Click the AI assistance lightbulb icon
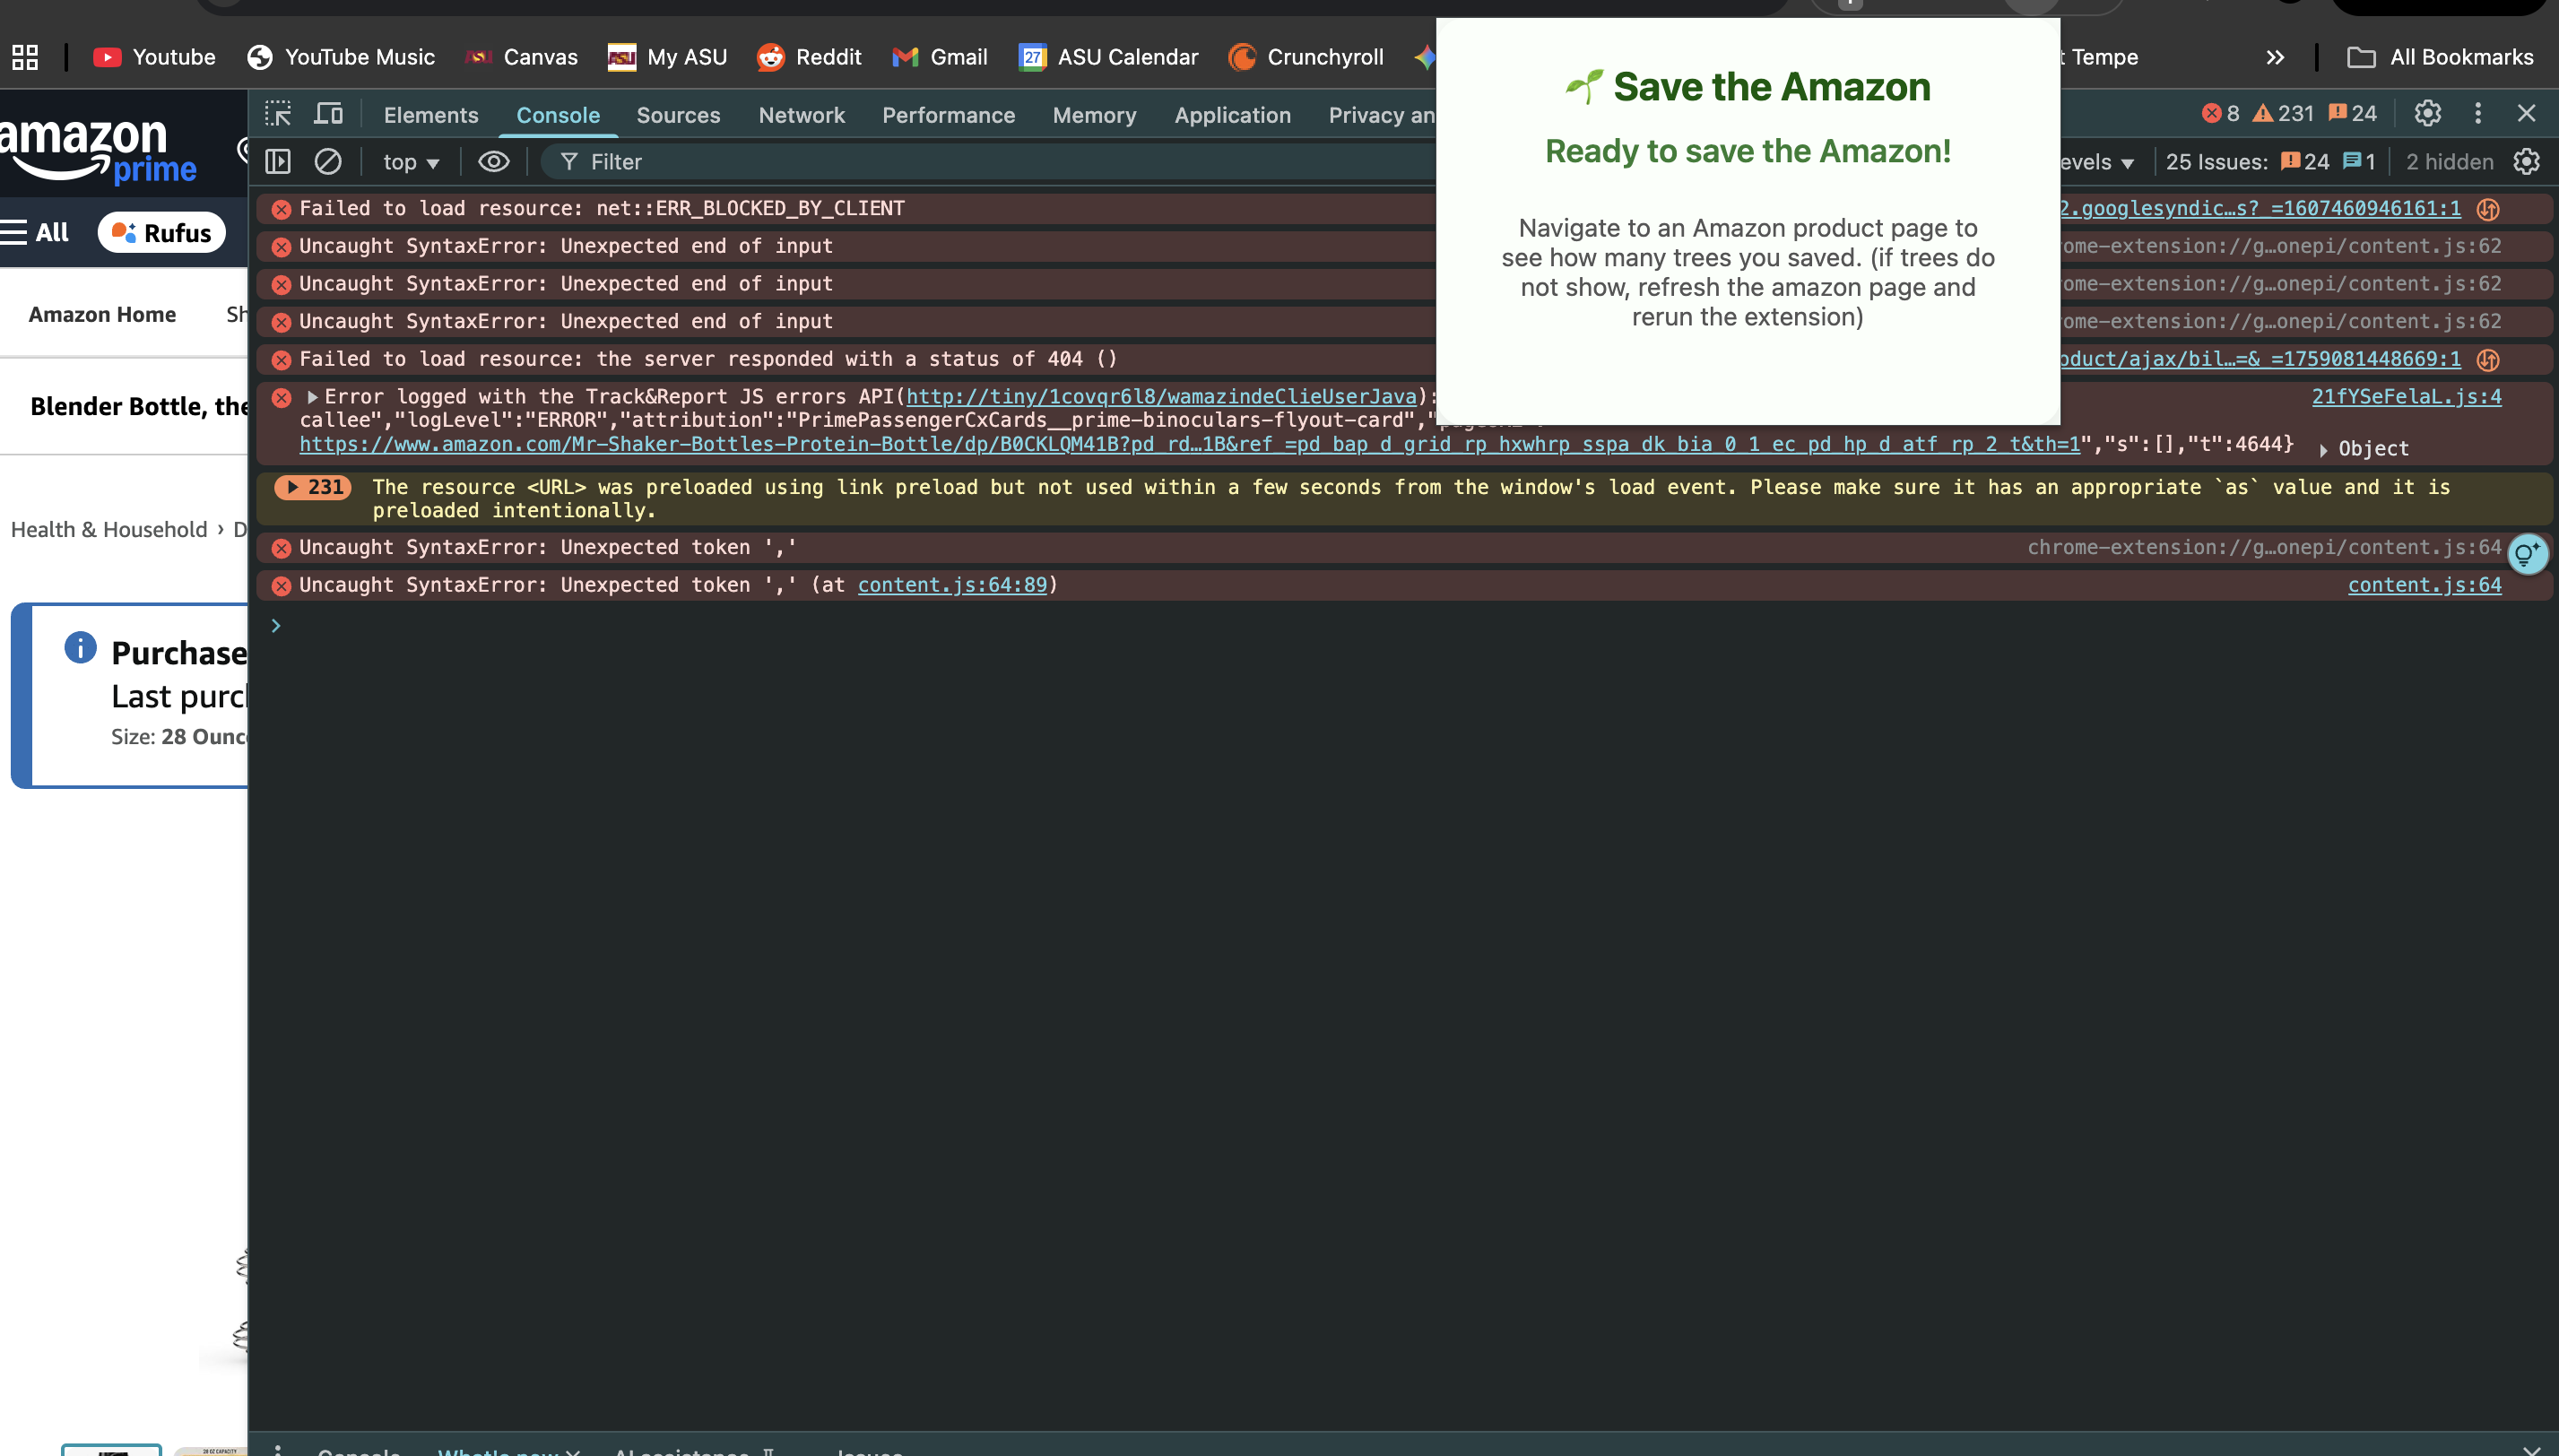Screen dimensions: 2559x1456 click(2526, 553)
